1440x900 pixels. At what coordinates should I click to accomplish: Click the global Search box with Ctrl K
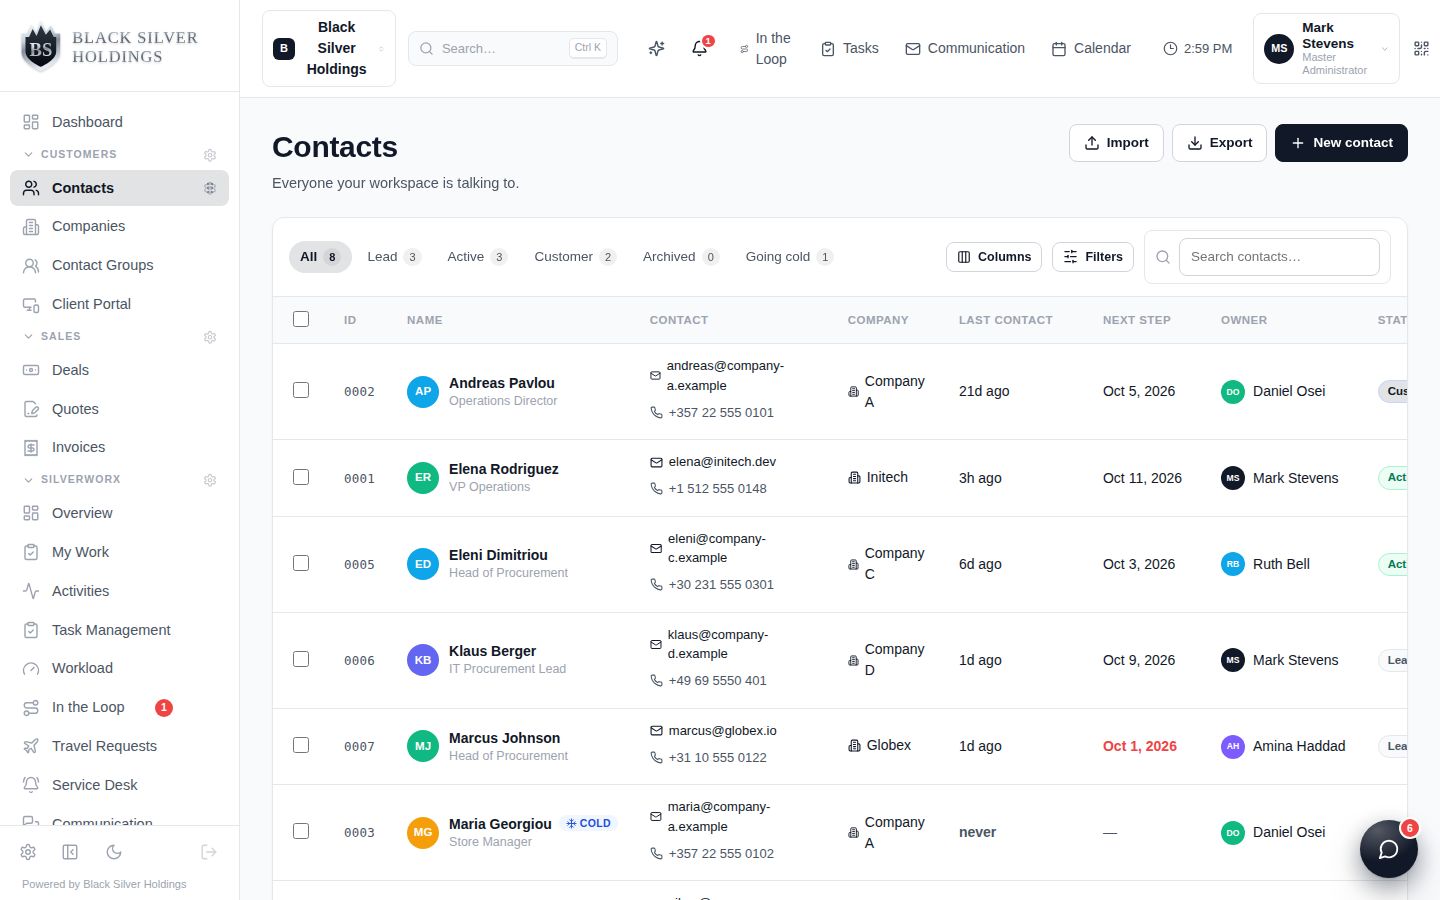point(513,48)
